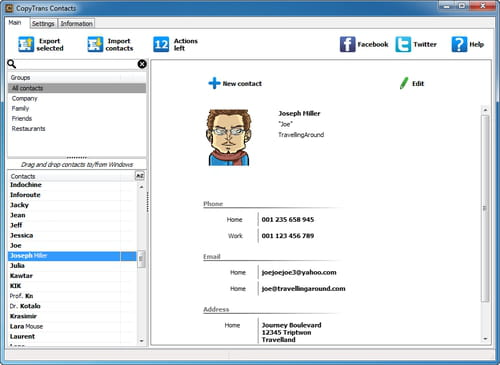Viewport: 500px width, 365px height.
Task: Select contact Joe in the list
Action: [x=72, y=245]
